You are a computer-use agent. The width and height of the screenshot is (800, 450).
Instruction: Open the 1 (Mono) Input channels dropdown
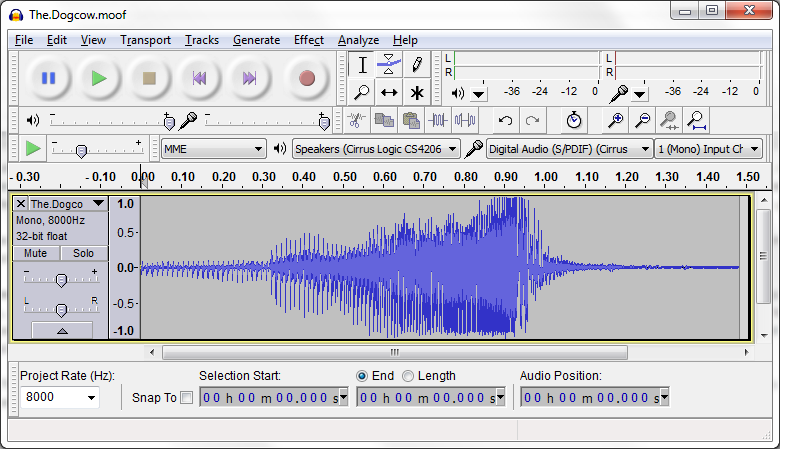click(708, 149)
